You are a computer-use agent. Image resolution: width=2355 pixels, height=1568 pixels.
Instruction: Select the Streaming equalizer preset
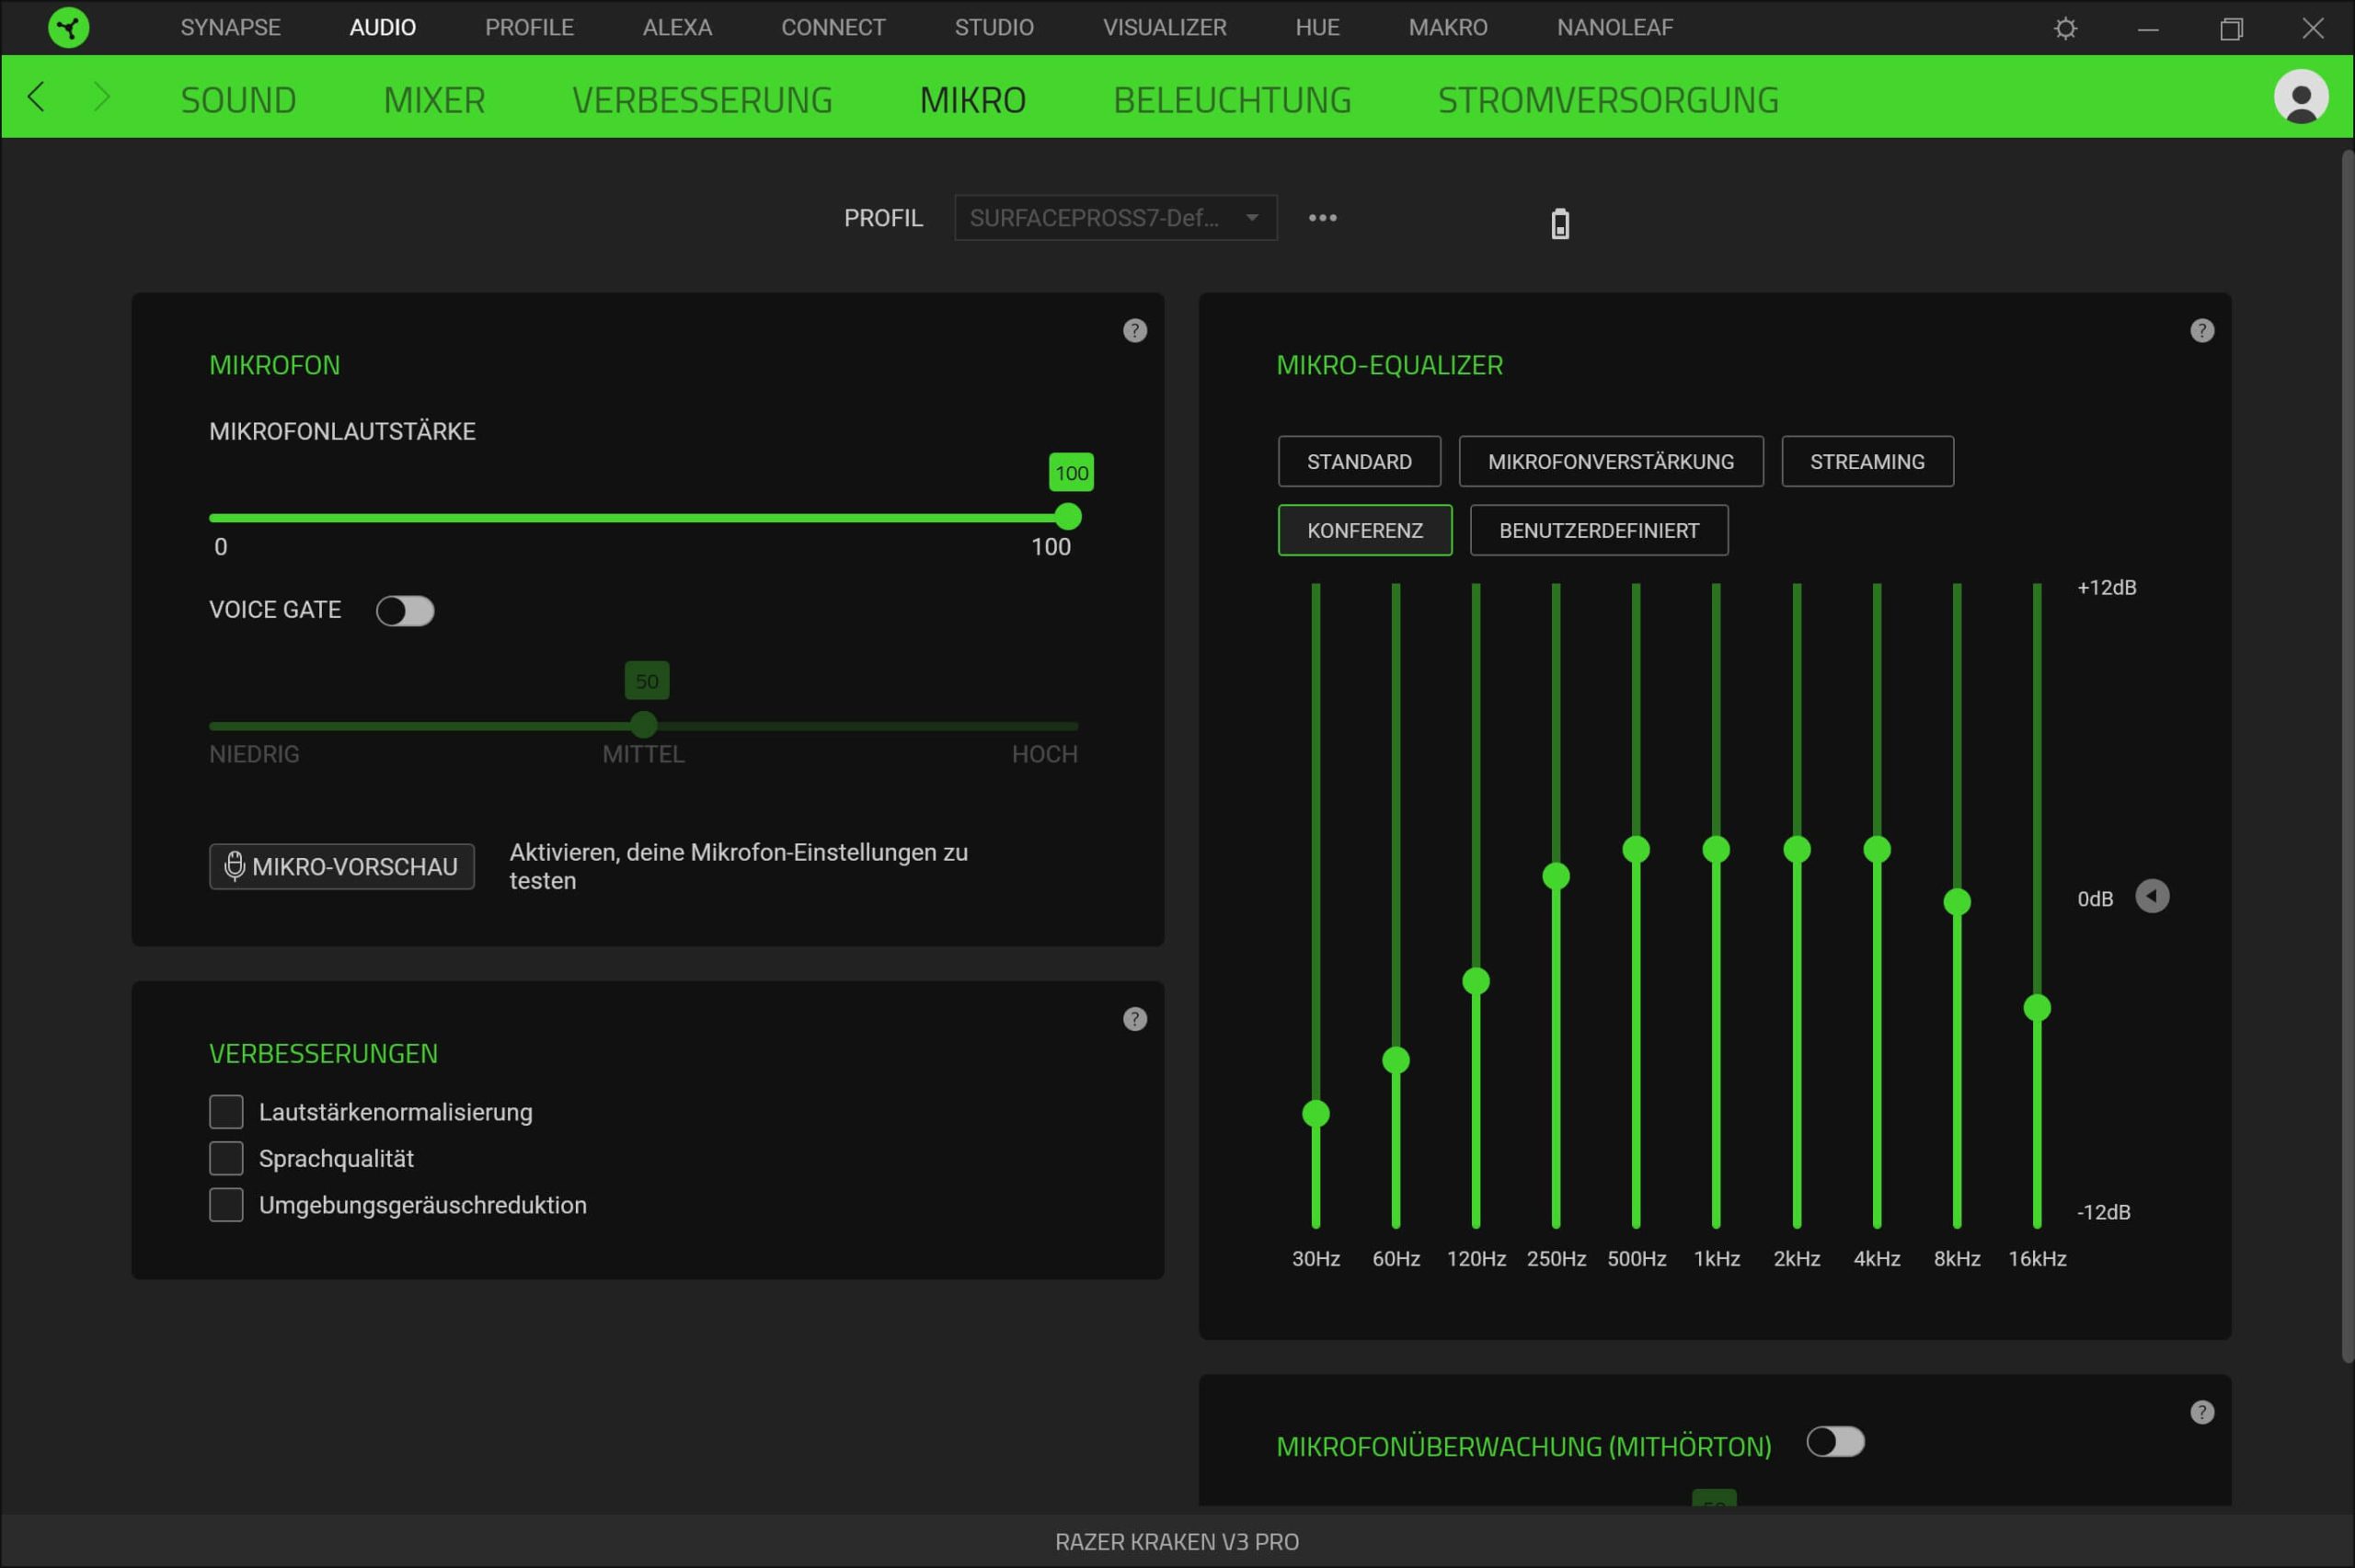coord(1866,462)
